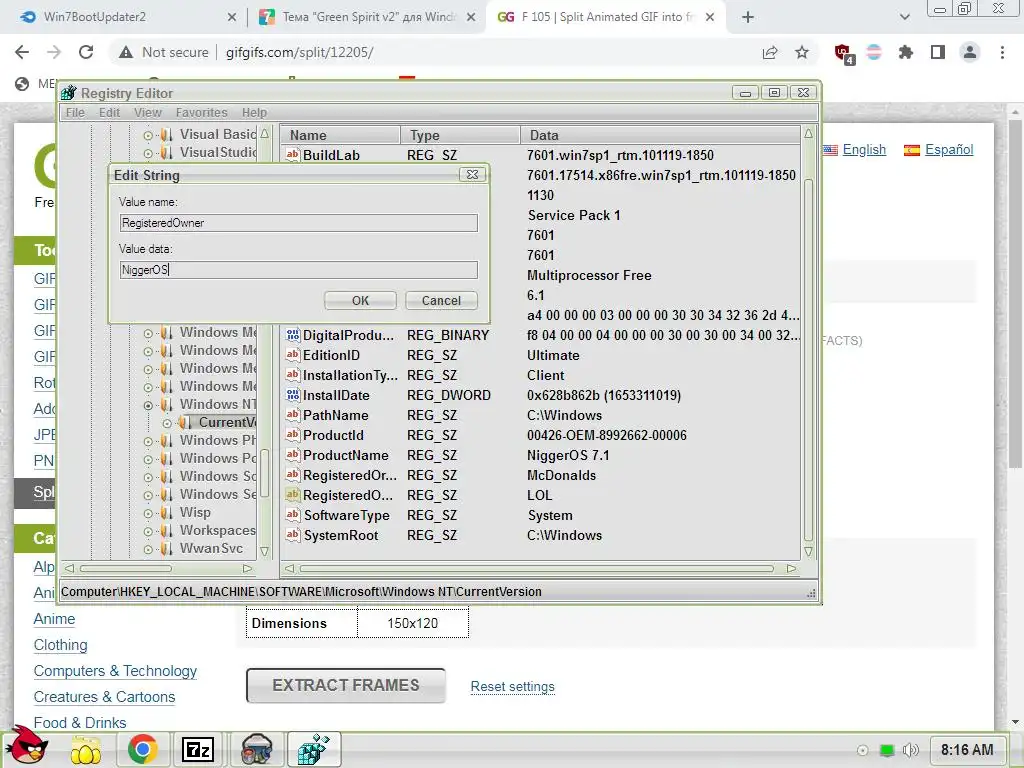
Task: Open the Creatures & Cartoons category link
Action: [x=104, y=697]
